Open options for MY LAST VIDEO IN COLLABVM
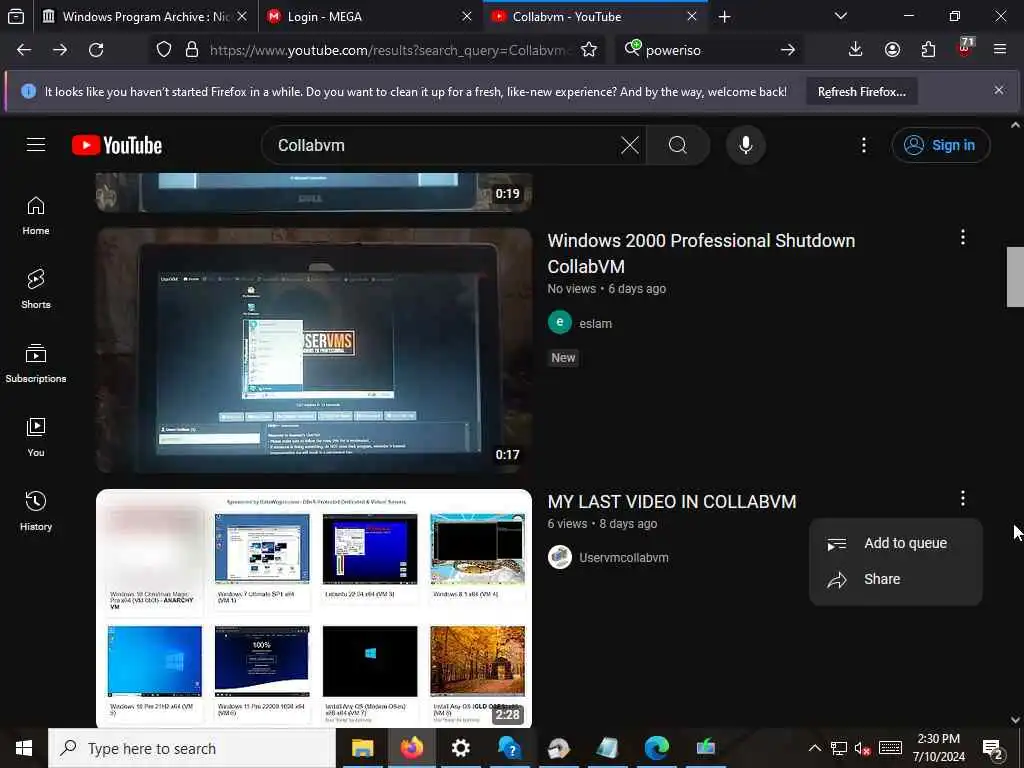Screen dimensions: 1024x768 962,499
